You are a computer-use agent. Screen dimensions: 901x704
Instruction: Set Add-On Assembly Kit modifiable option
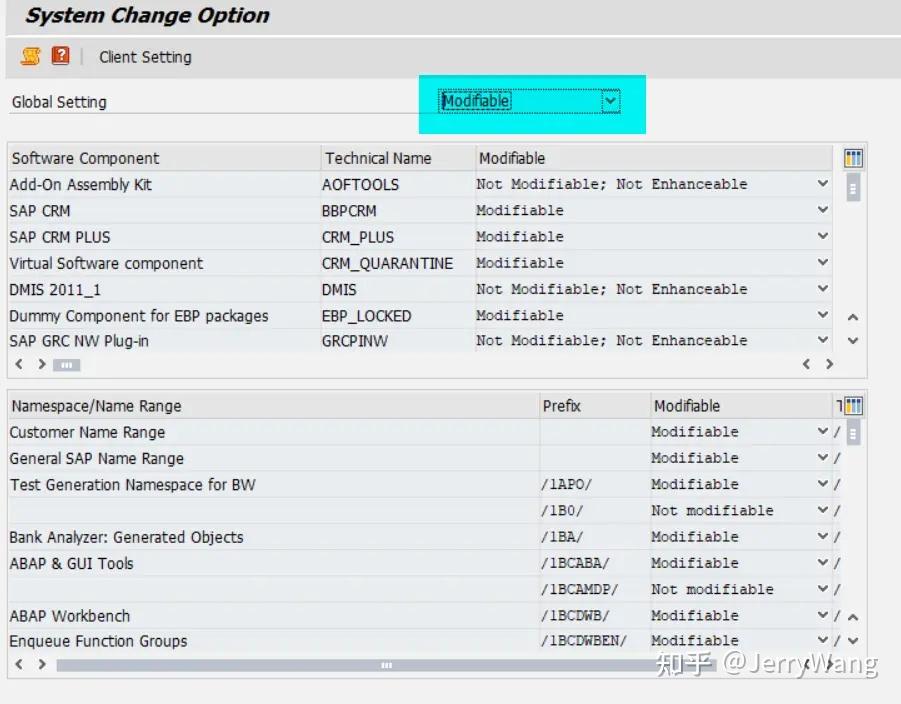pyautogui.click(x=822, y=184)
